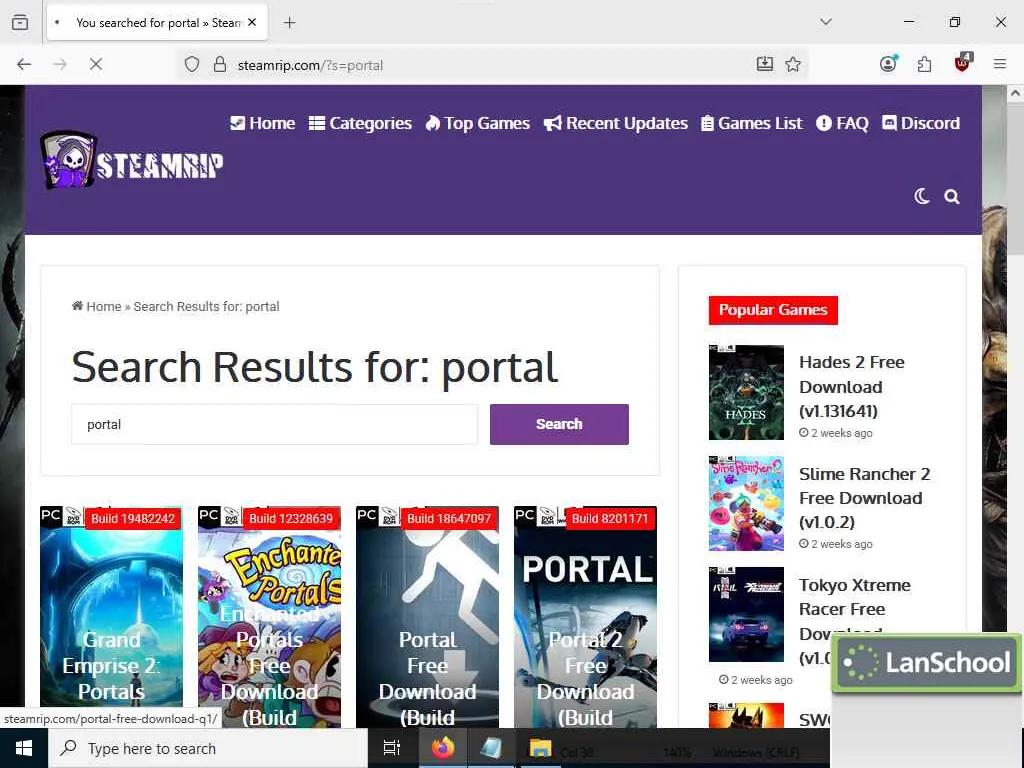Go to Home in site navigation

263,123
